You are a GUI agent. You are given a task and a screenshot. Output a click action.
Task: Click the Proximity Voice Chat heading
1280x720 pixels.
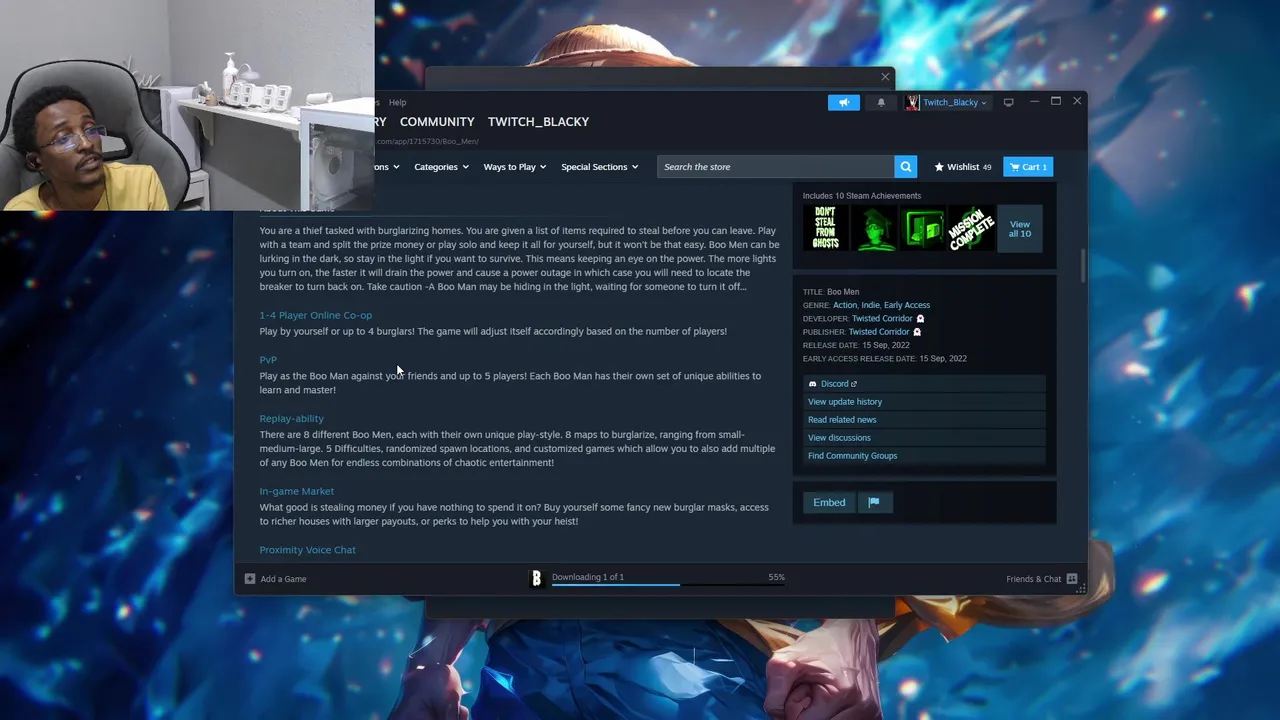coord(307,550)
